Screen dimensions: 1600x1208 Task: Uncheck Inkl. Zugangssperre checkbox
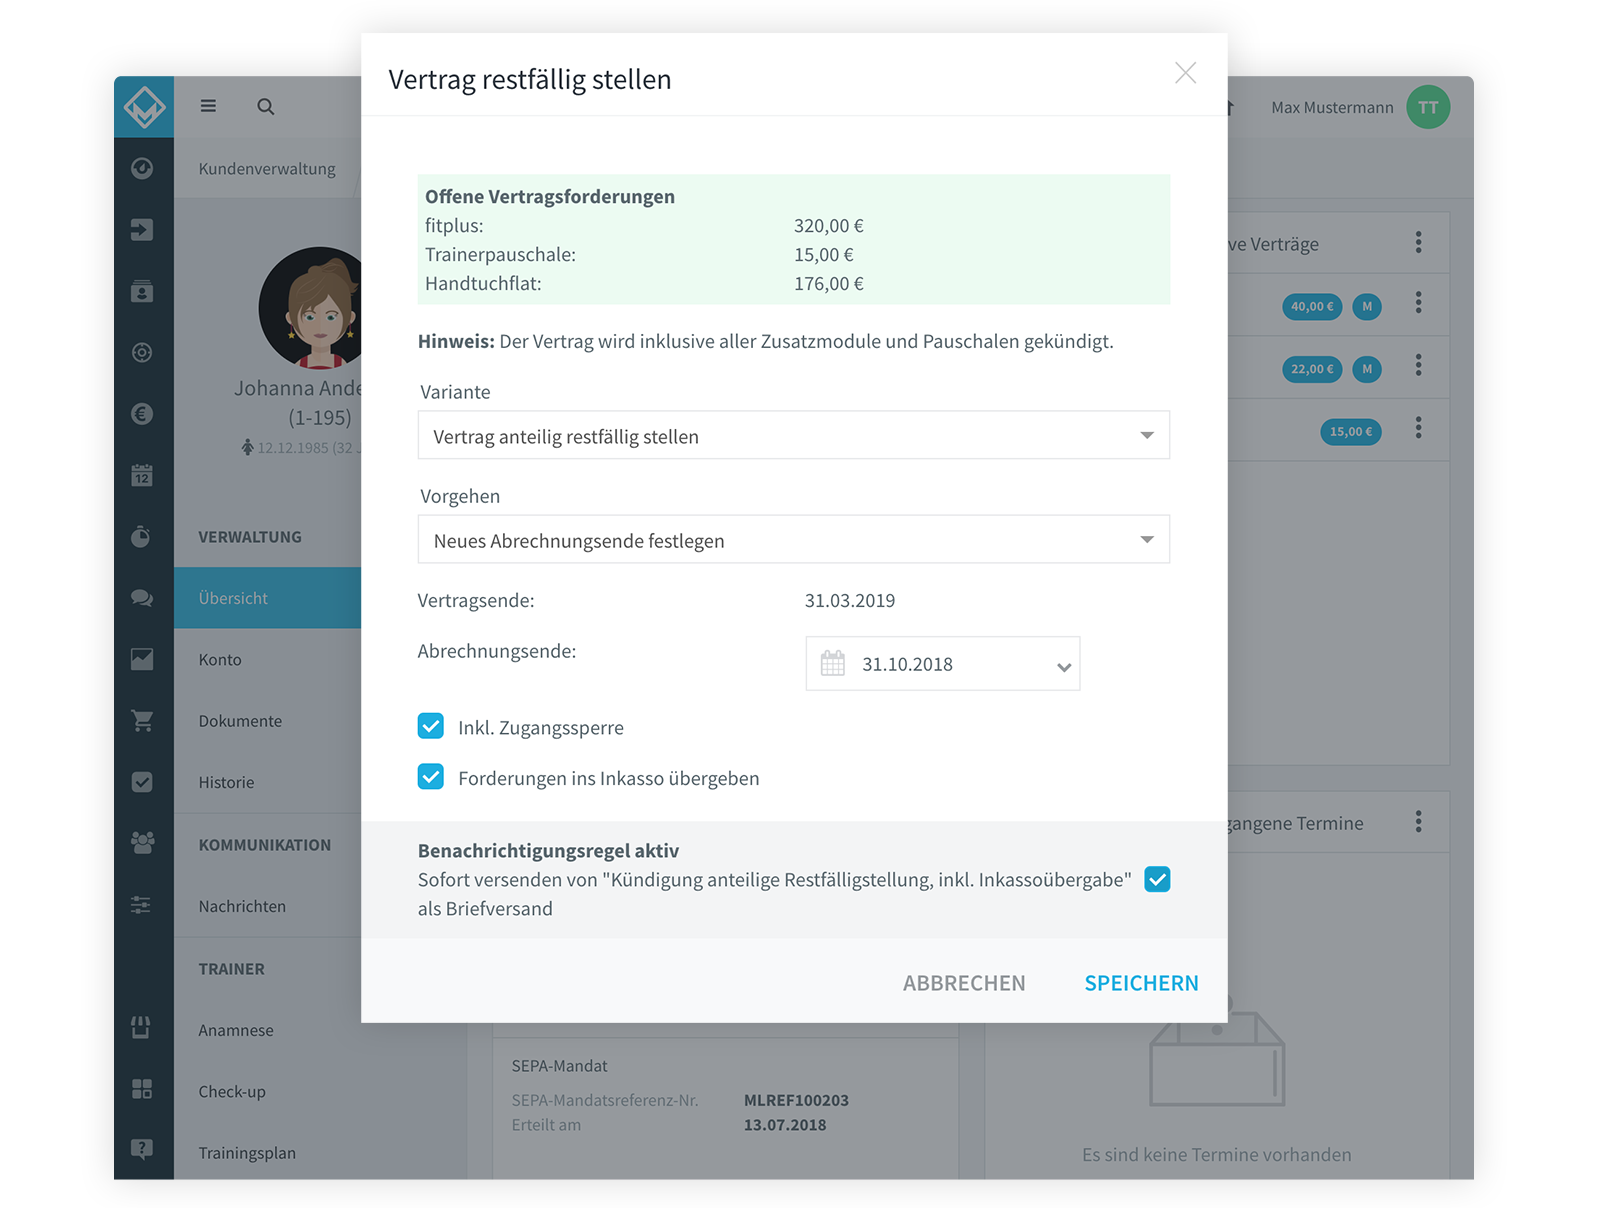(x=431, y=726)
